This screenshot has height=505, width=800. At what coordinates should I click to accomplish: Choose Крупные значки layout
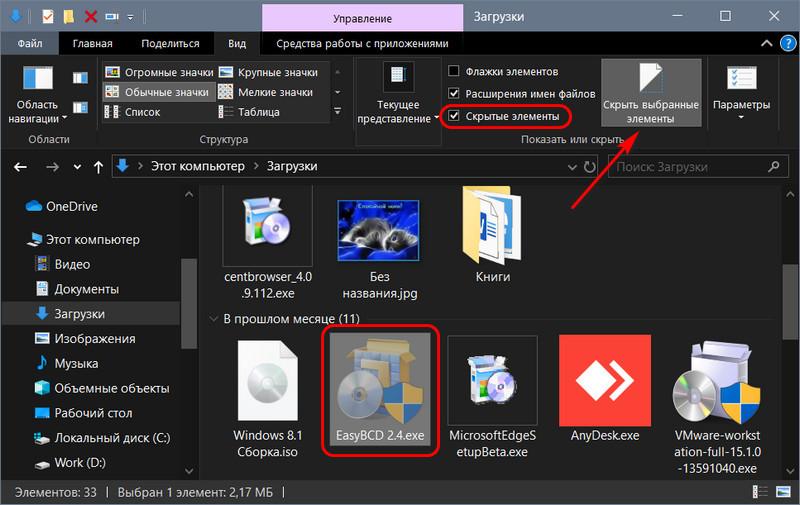268,72
